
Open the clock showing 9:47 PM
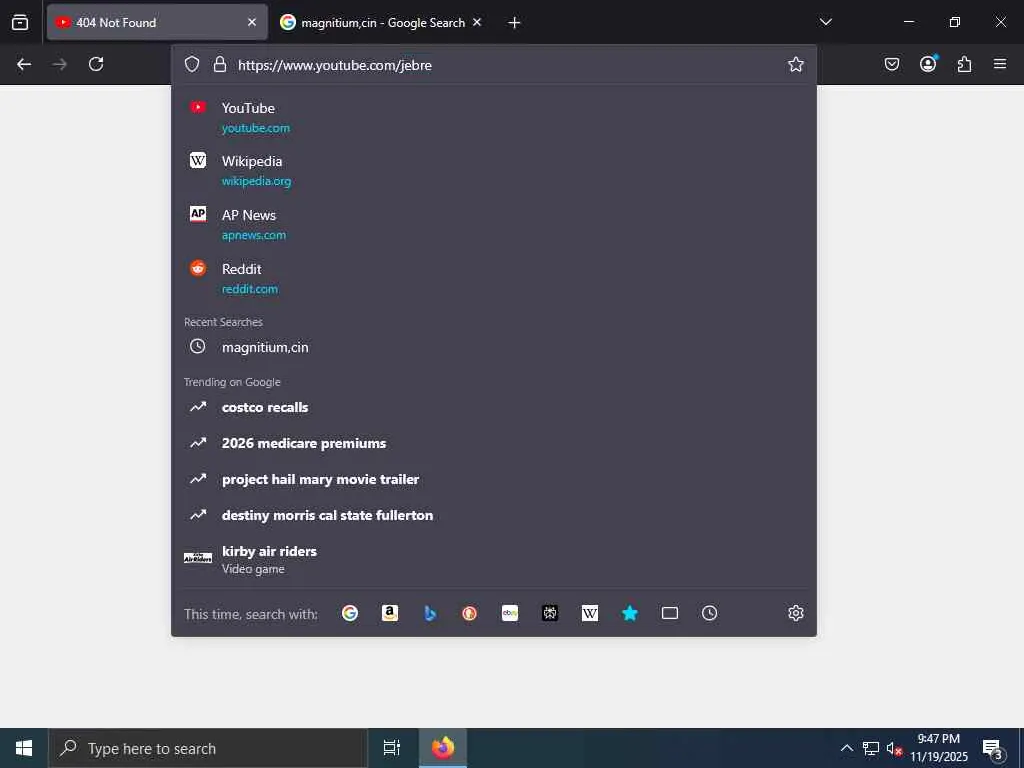pos(939,748)
